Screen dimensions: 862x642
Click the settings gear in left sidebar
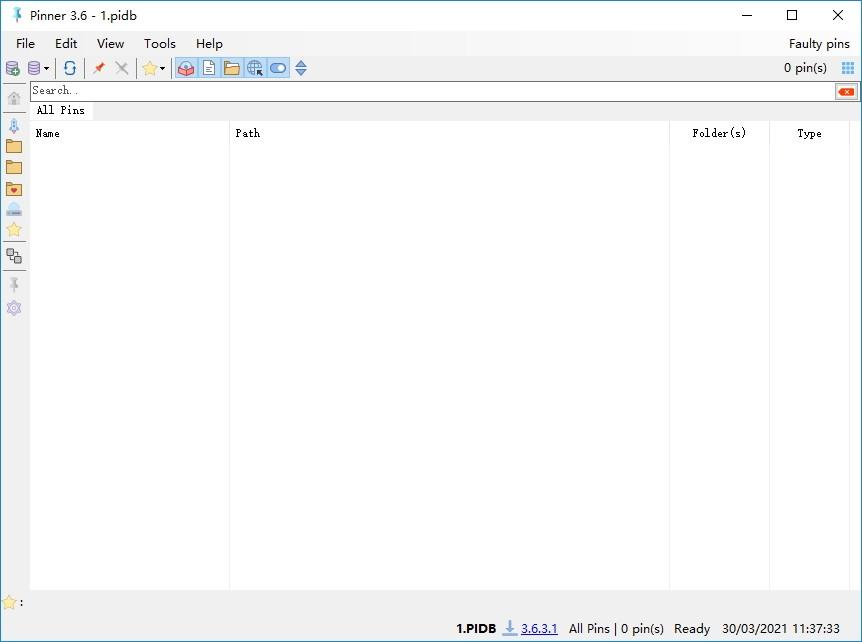[x=14, y=308]
